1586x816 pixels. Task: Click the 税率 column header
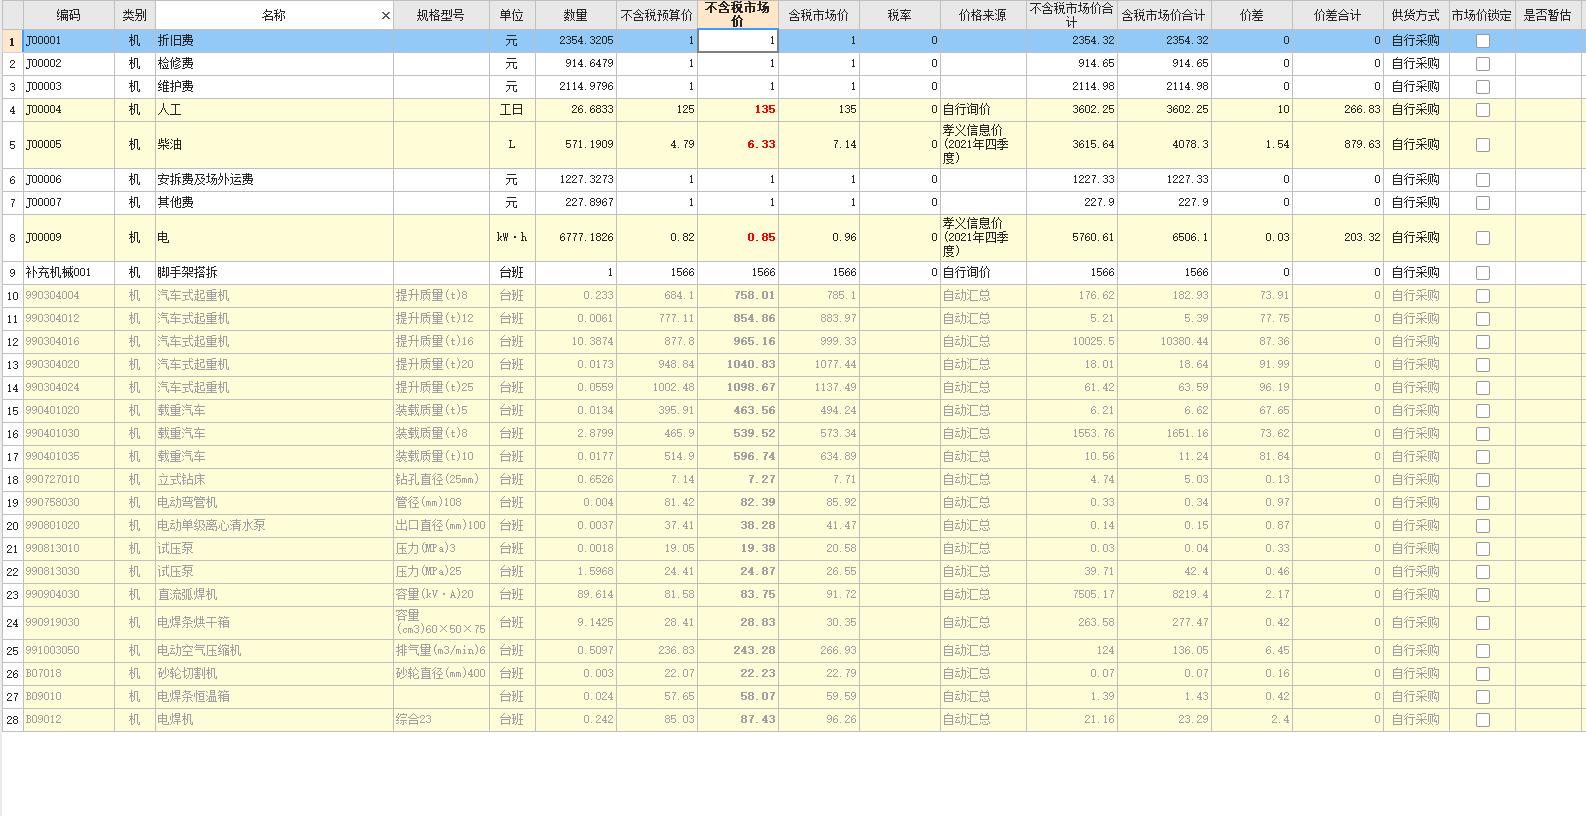pyautogui.click(x=900, y=15)
